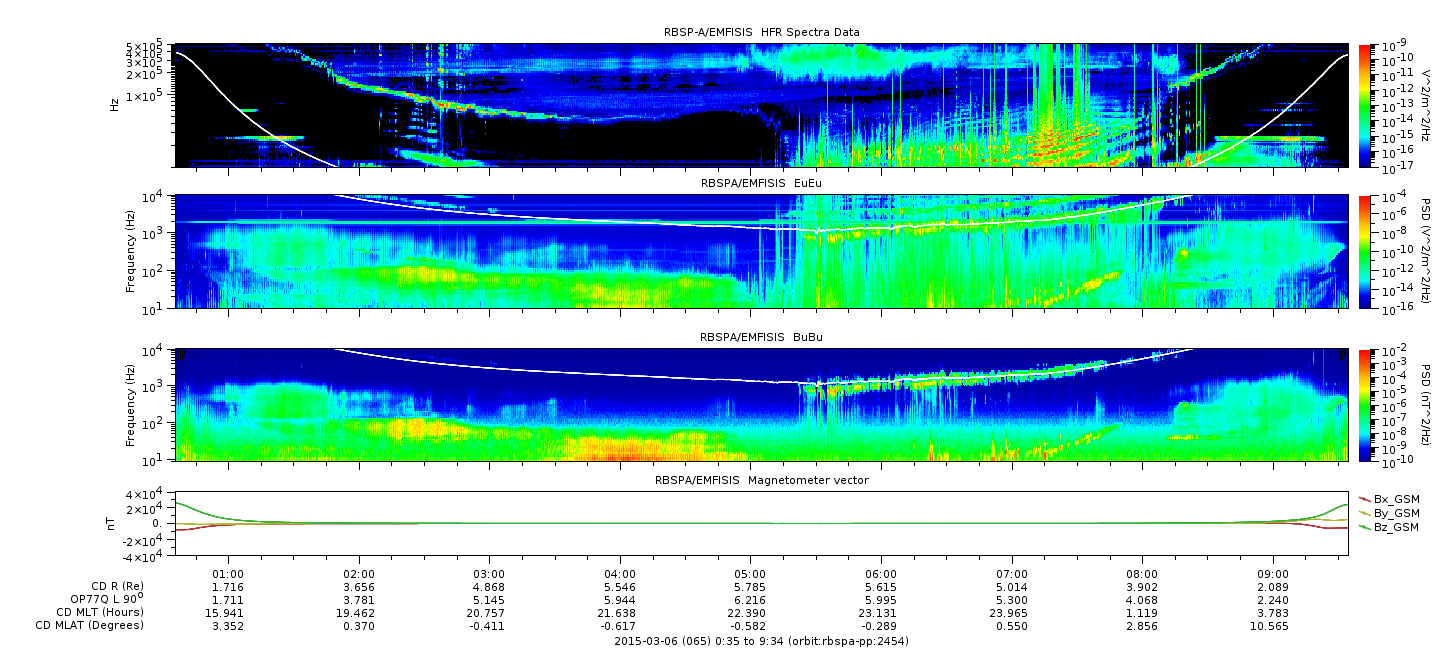Click the BuBu PSD color scale
Viewport: 1447px width, 658px height.
(1365, 404)
